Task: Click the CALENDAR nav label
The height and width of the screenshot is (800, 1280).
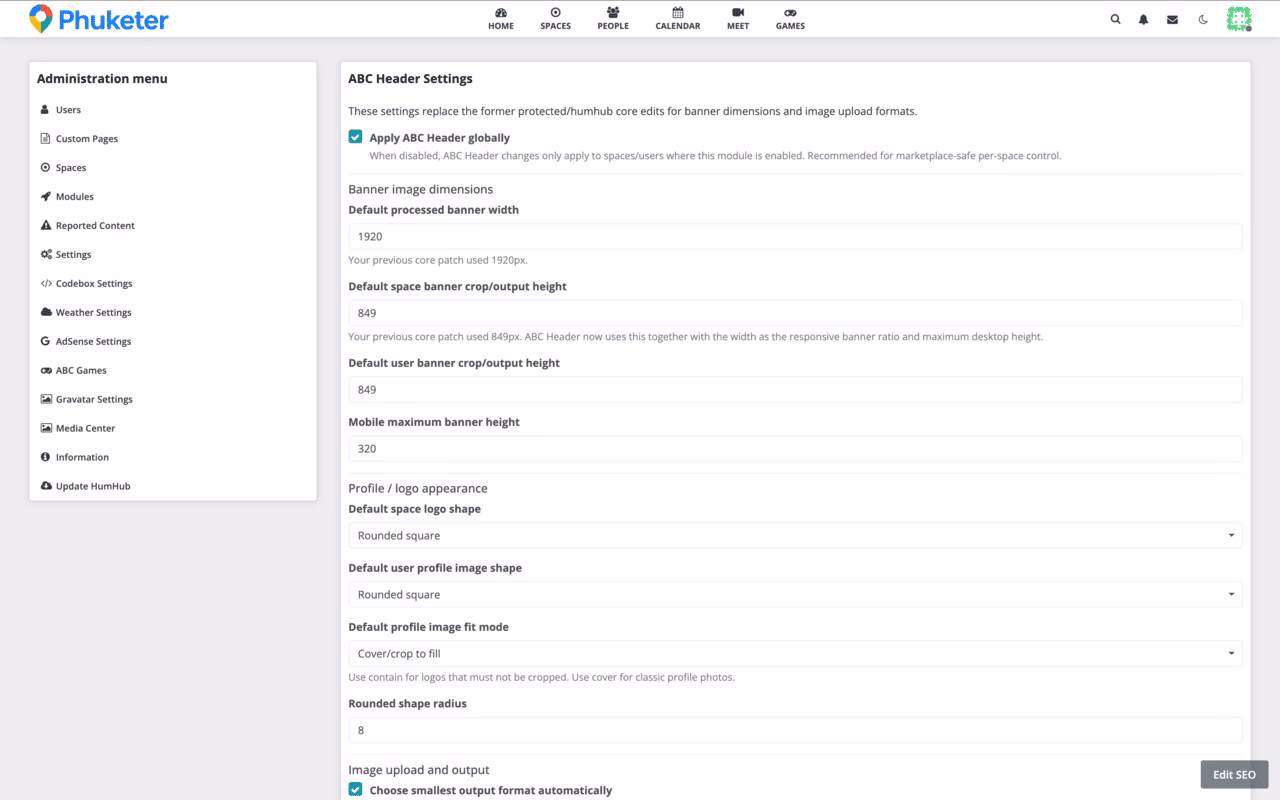Action: (x=678, y=26)
